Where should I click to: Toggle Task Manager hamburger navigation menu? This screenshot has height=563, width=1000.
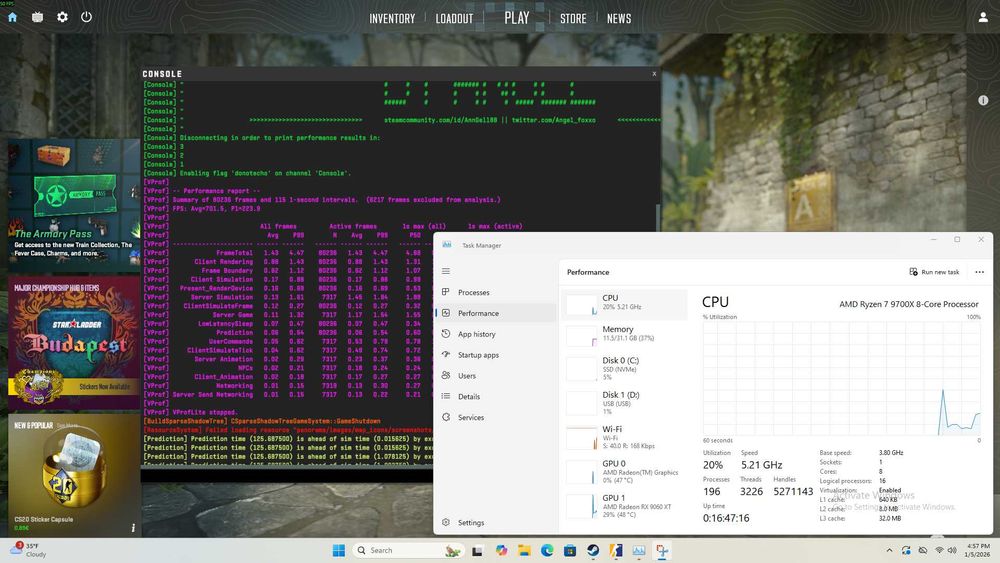click(x=446, y=271)
